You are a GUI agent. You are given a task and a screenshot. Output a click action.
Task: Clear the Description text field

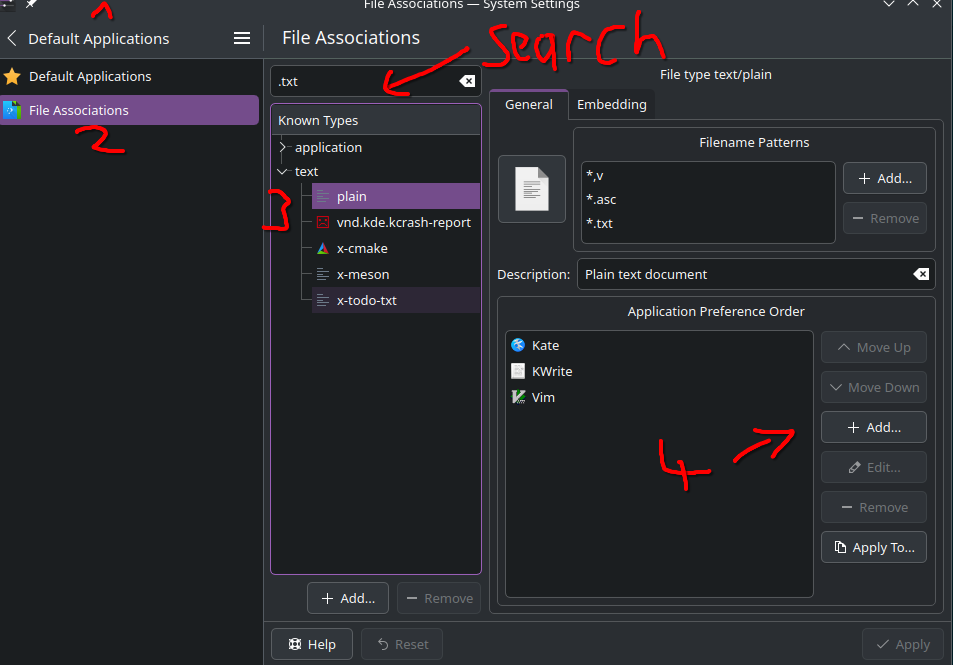(921, 274)
